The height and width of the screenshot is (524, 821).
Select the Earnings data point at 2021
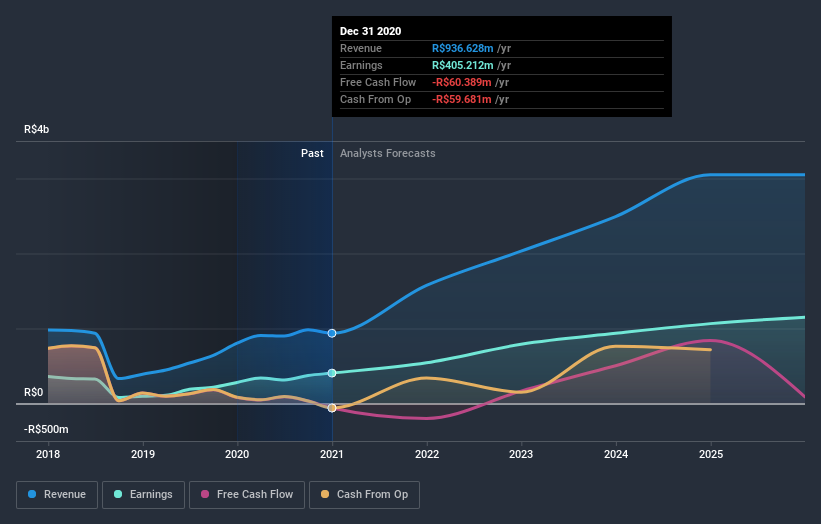pos(332,373)
